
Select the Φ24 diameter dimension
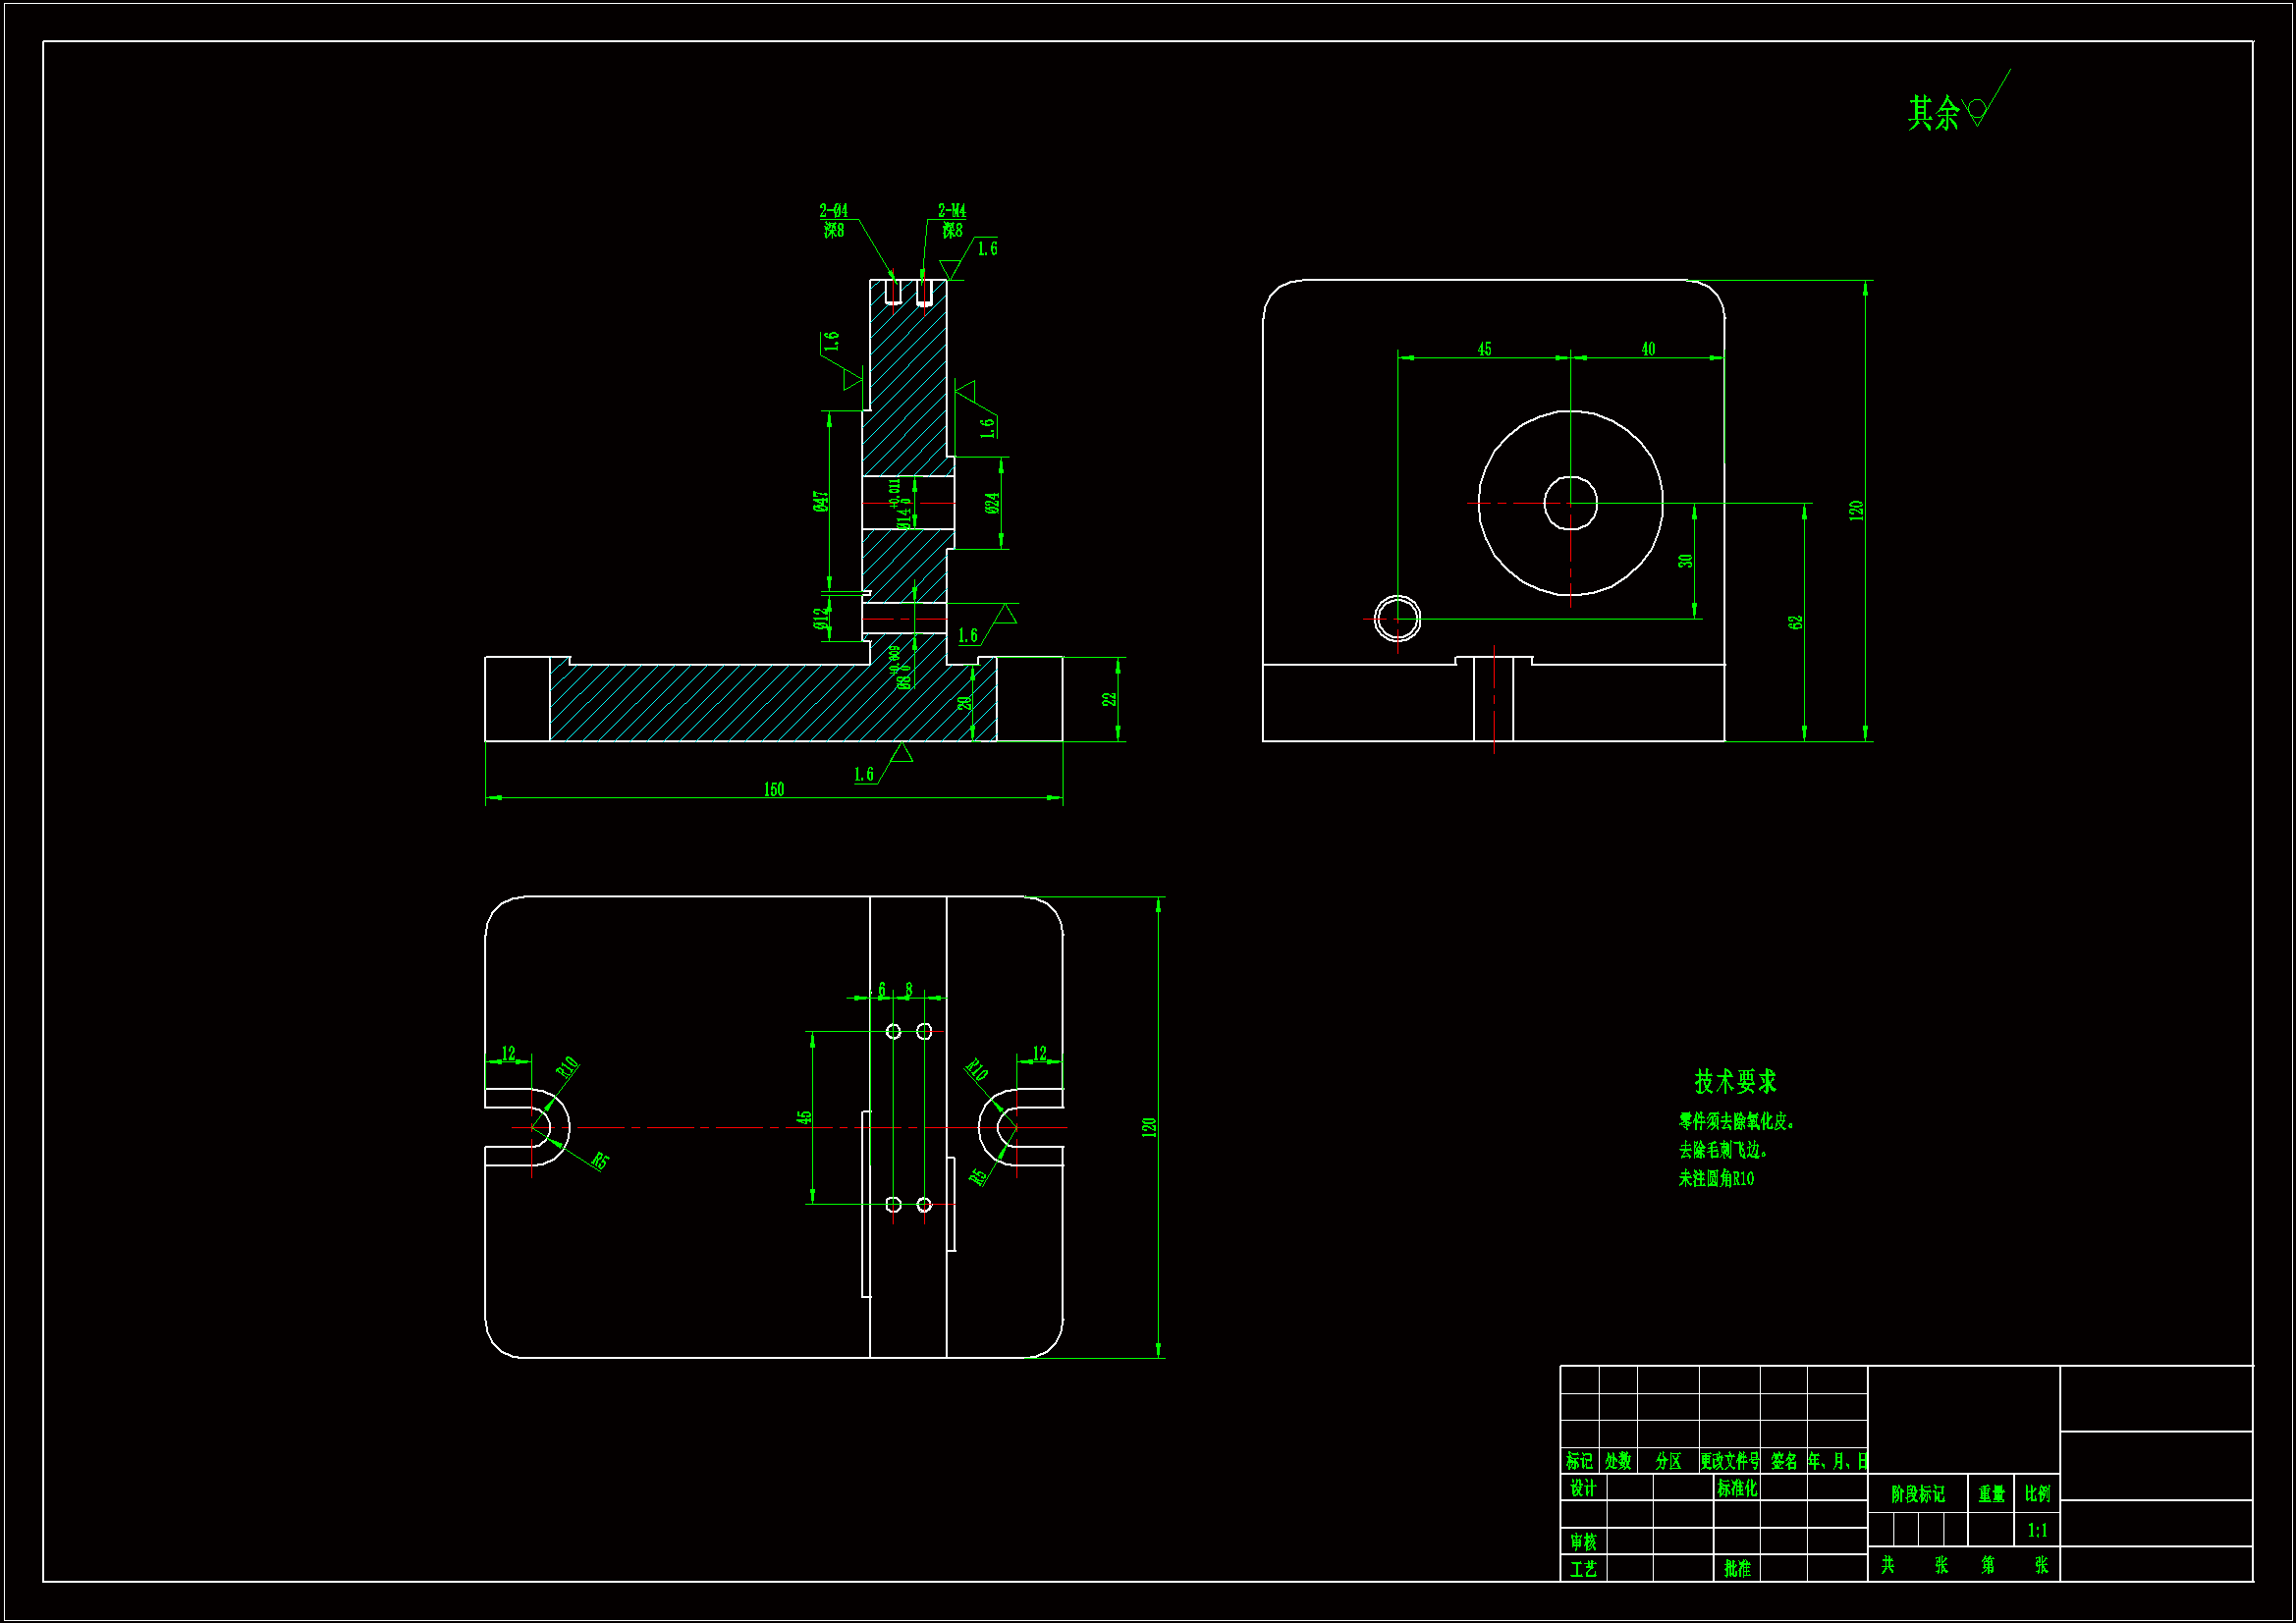(991, 503)
